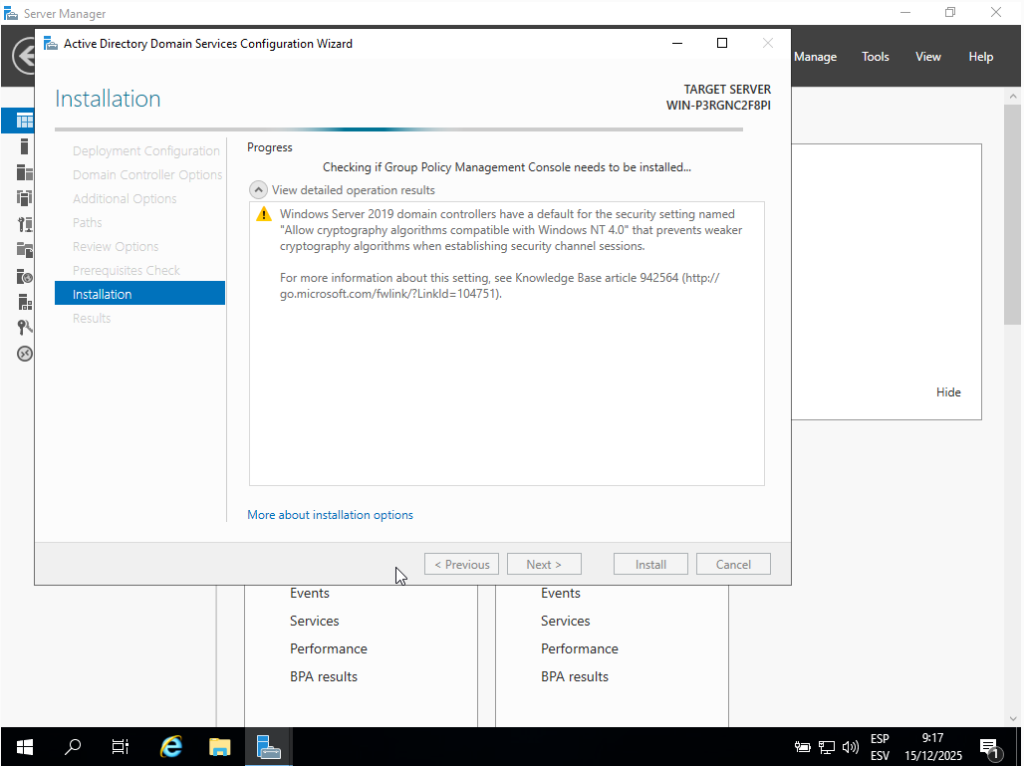
Task: Select the Local Server single-tower icon in sidebar
Action: tap(25, 146)
